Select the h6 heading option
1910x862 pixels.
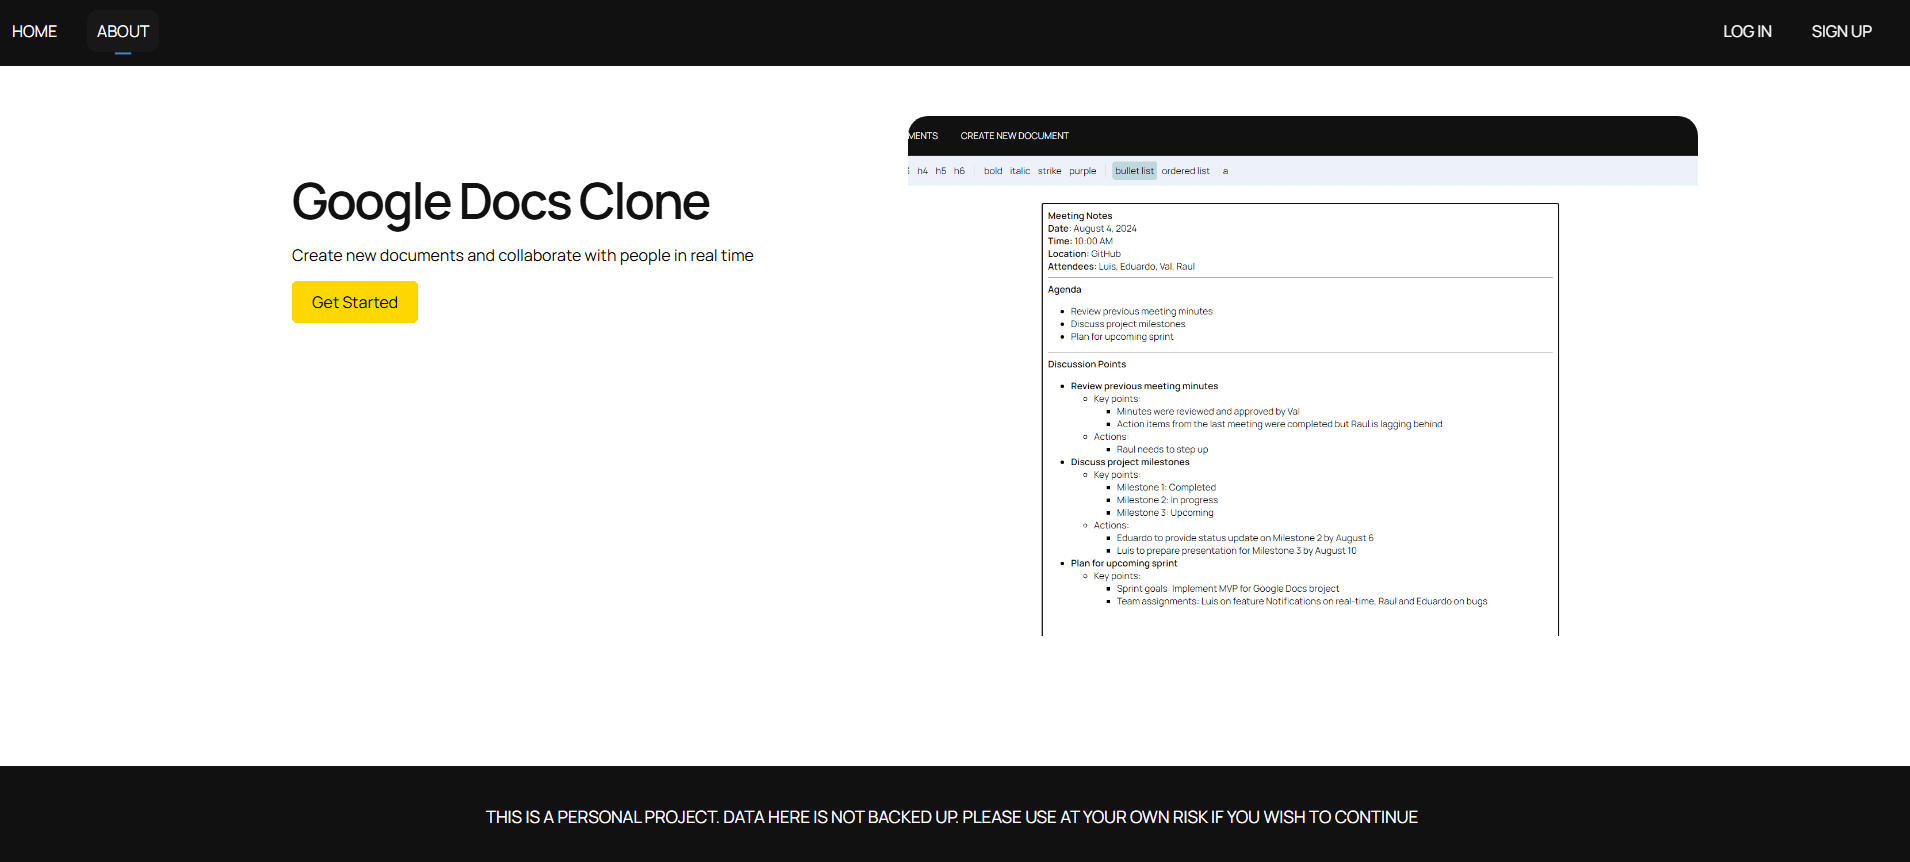[x=959, y=171]
